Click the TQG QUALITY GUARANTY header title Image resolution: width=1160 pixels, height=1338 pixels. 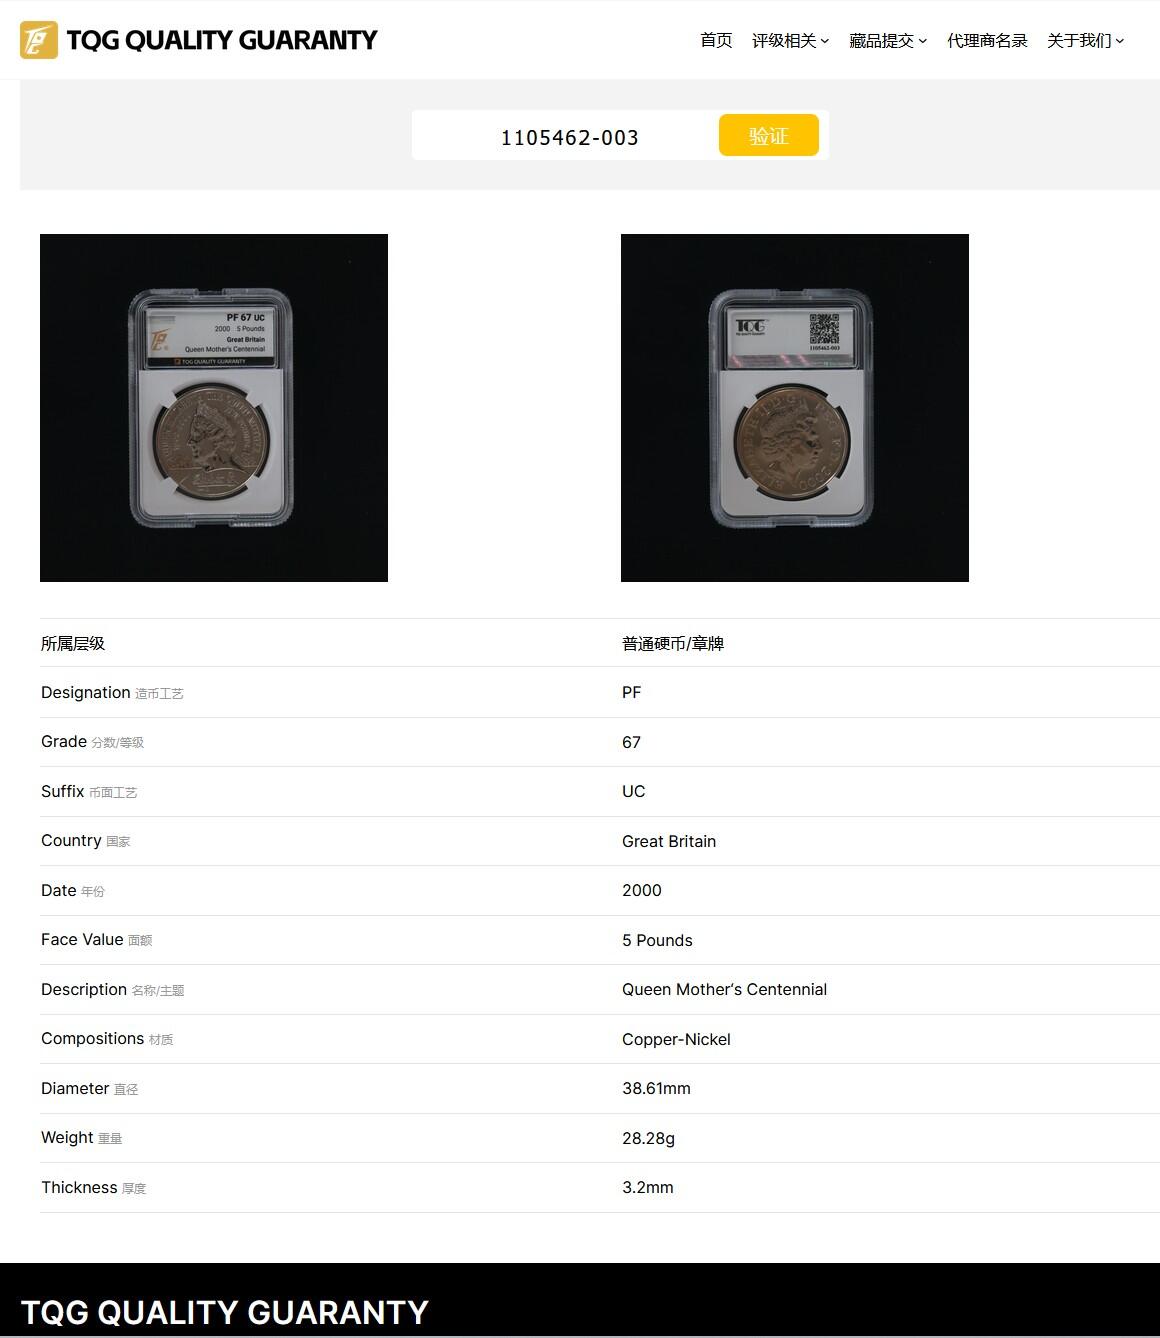222,40
